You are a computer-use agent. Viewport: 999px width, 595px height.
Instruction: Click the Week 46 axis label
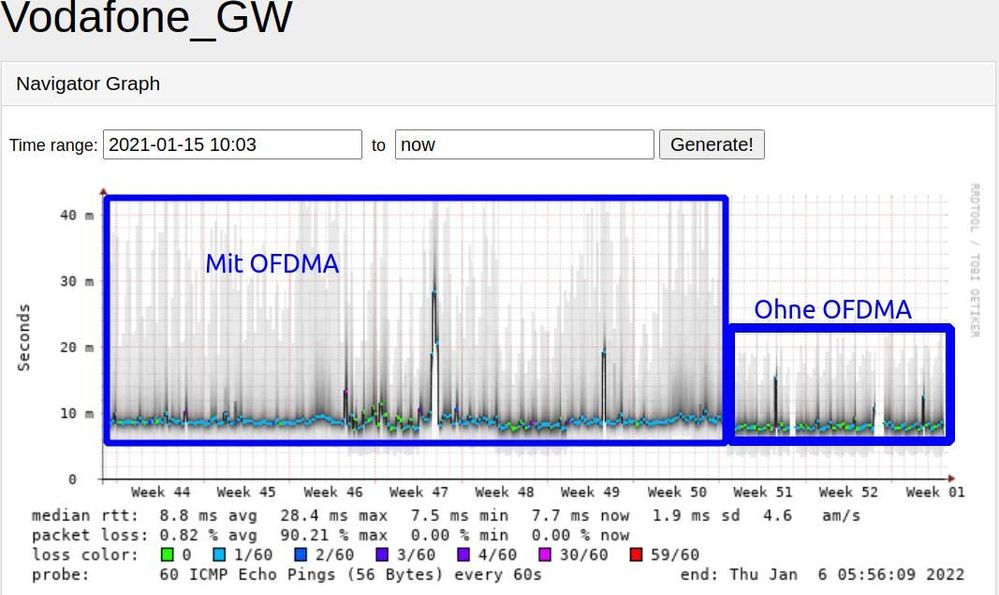point(333,492)
